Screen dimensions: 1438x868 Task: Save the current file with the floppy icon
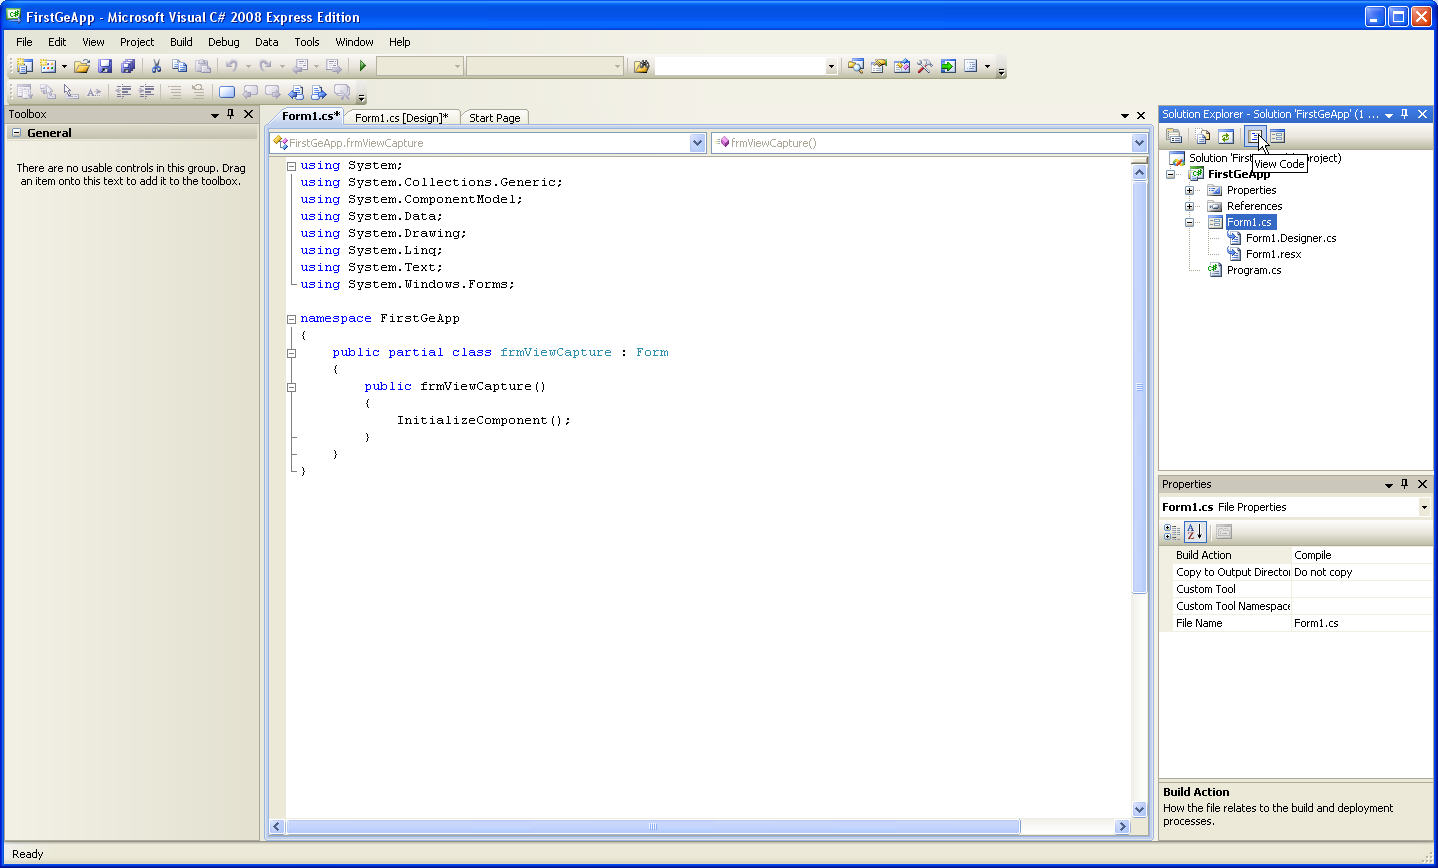point(105,66)
